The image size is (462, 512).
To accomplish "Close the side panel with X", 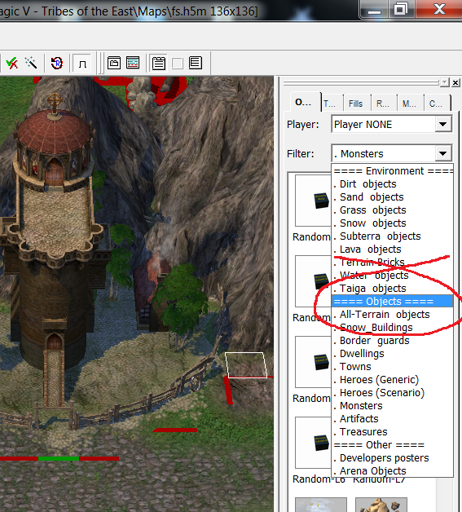I will 456,82.
